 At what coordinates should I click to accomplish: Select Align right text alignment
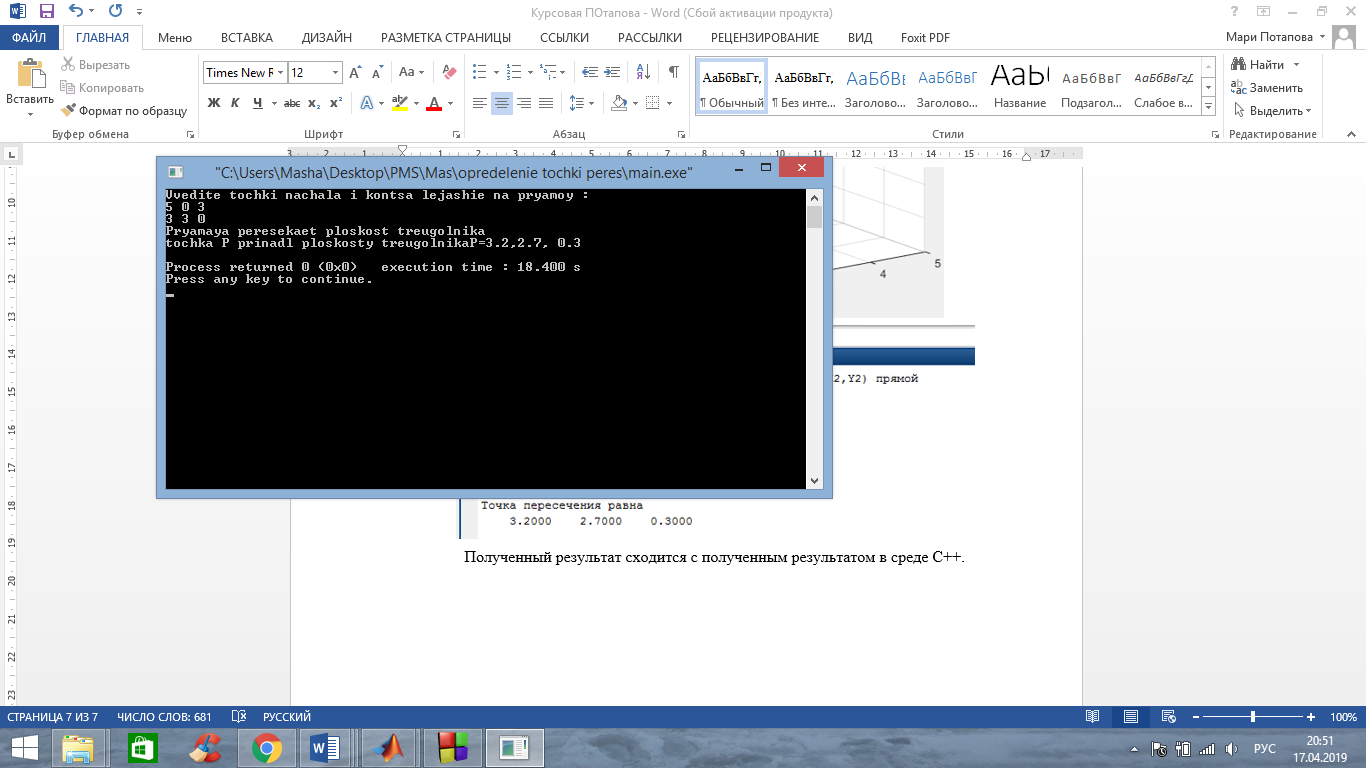tap(524, 103)
